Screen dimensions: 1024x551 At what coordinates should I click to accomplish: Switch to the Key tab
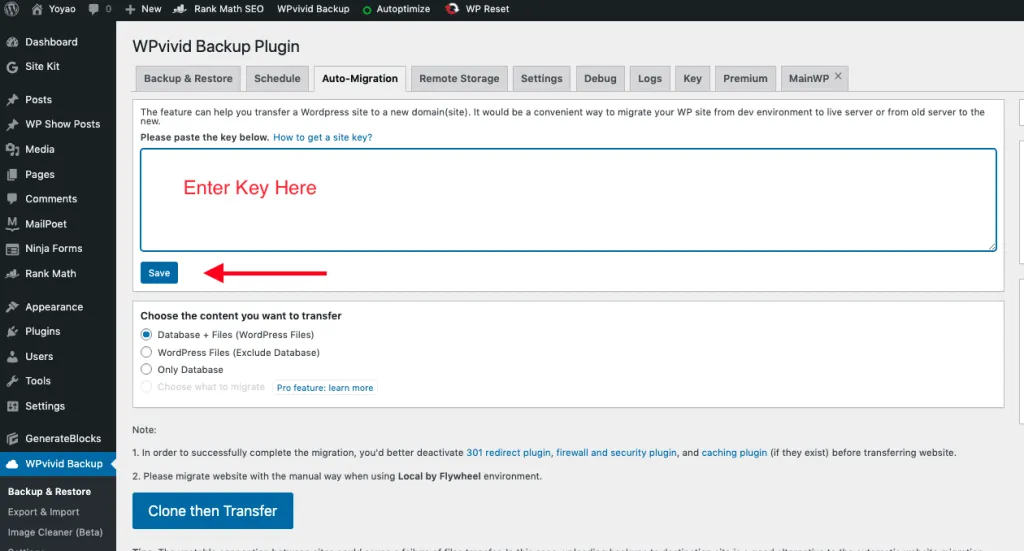(692, 78)
